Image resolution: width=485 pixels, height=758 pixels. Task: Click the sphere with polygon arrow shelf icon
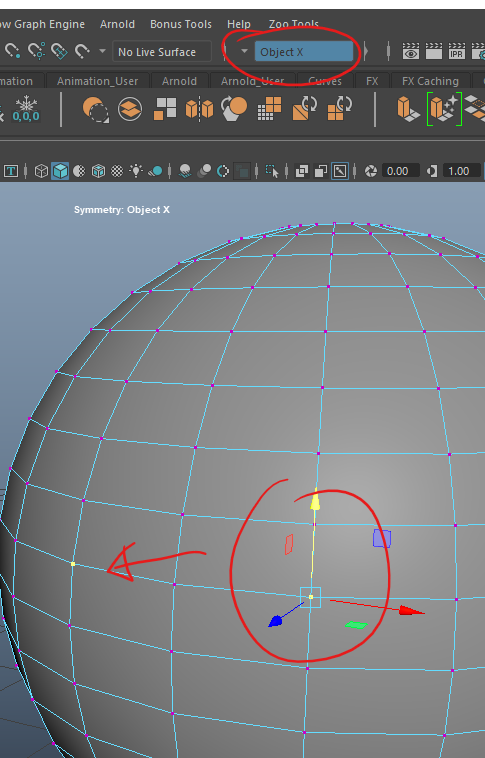click(234, 109)
